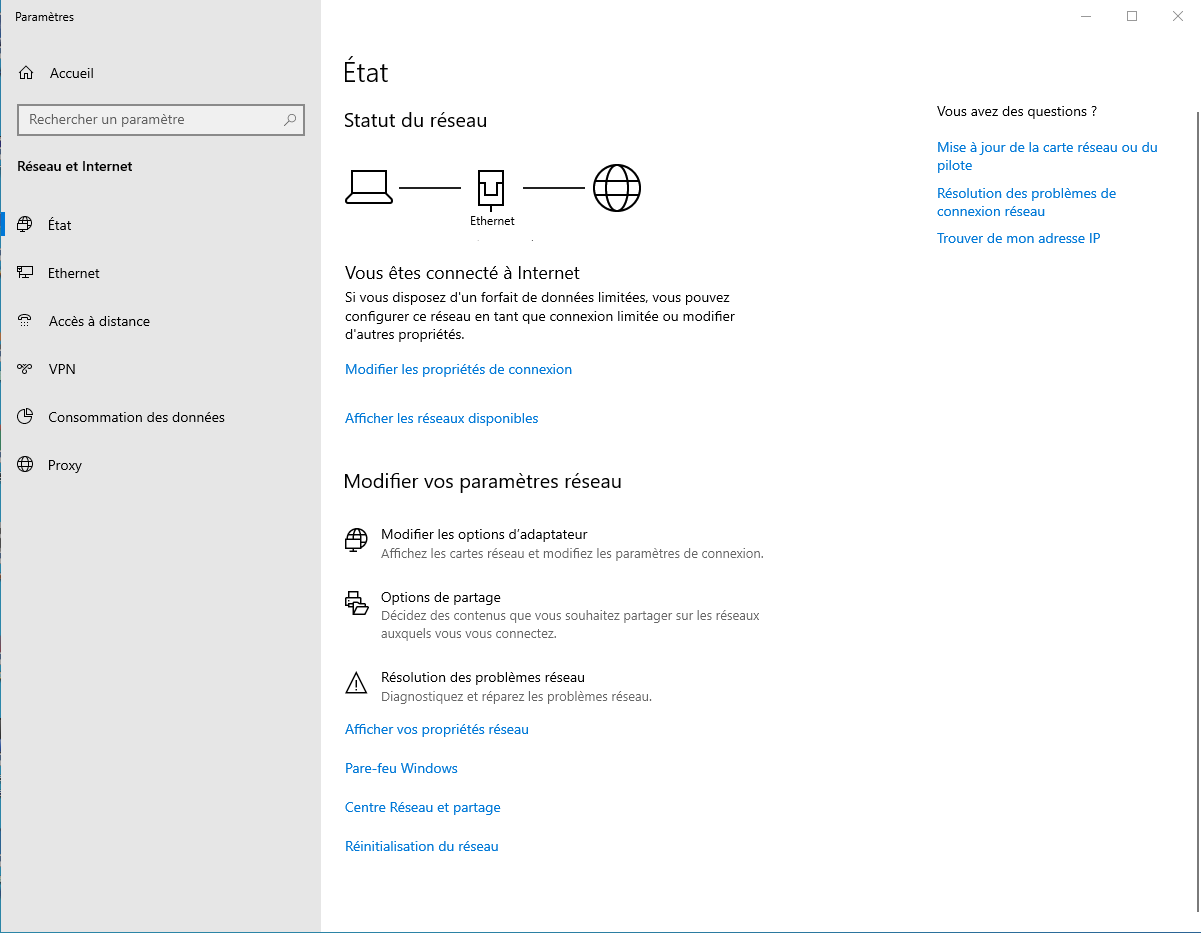Maximize the Paramètres window
Viewport: 1201px width, 933px height.
coord(1132,16)
